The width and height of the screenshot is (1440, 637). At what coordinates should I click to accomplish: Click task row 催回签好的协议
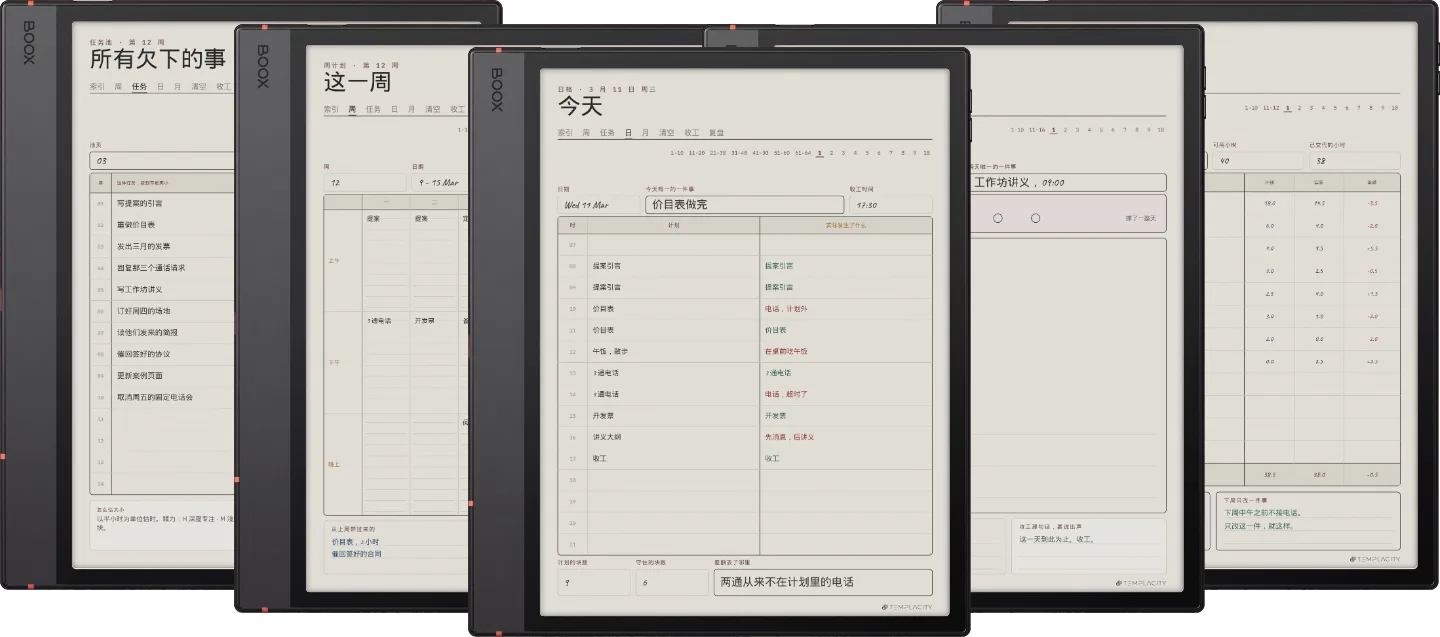(x=161, y=354)
